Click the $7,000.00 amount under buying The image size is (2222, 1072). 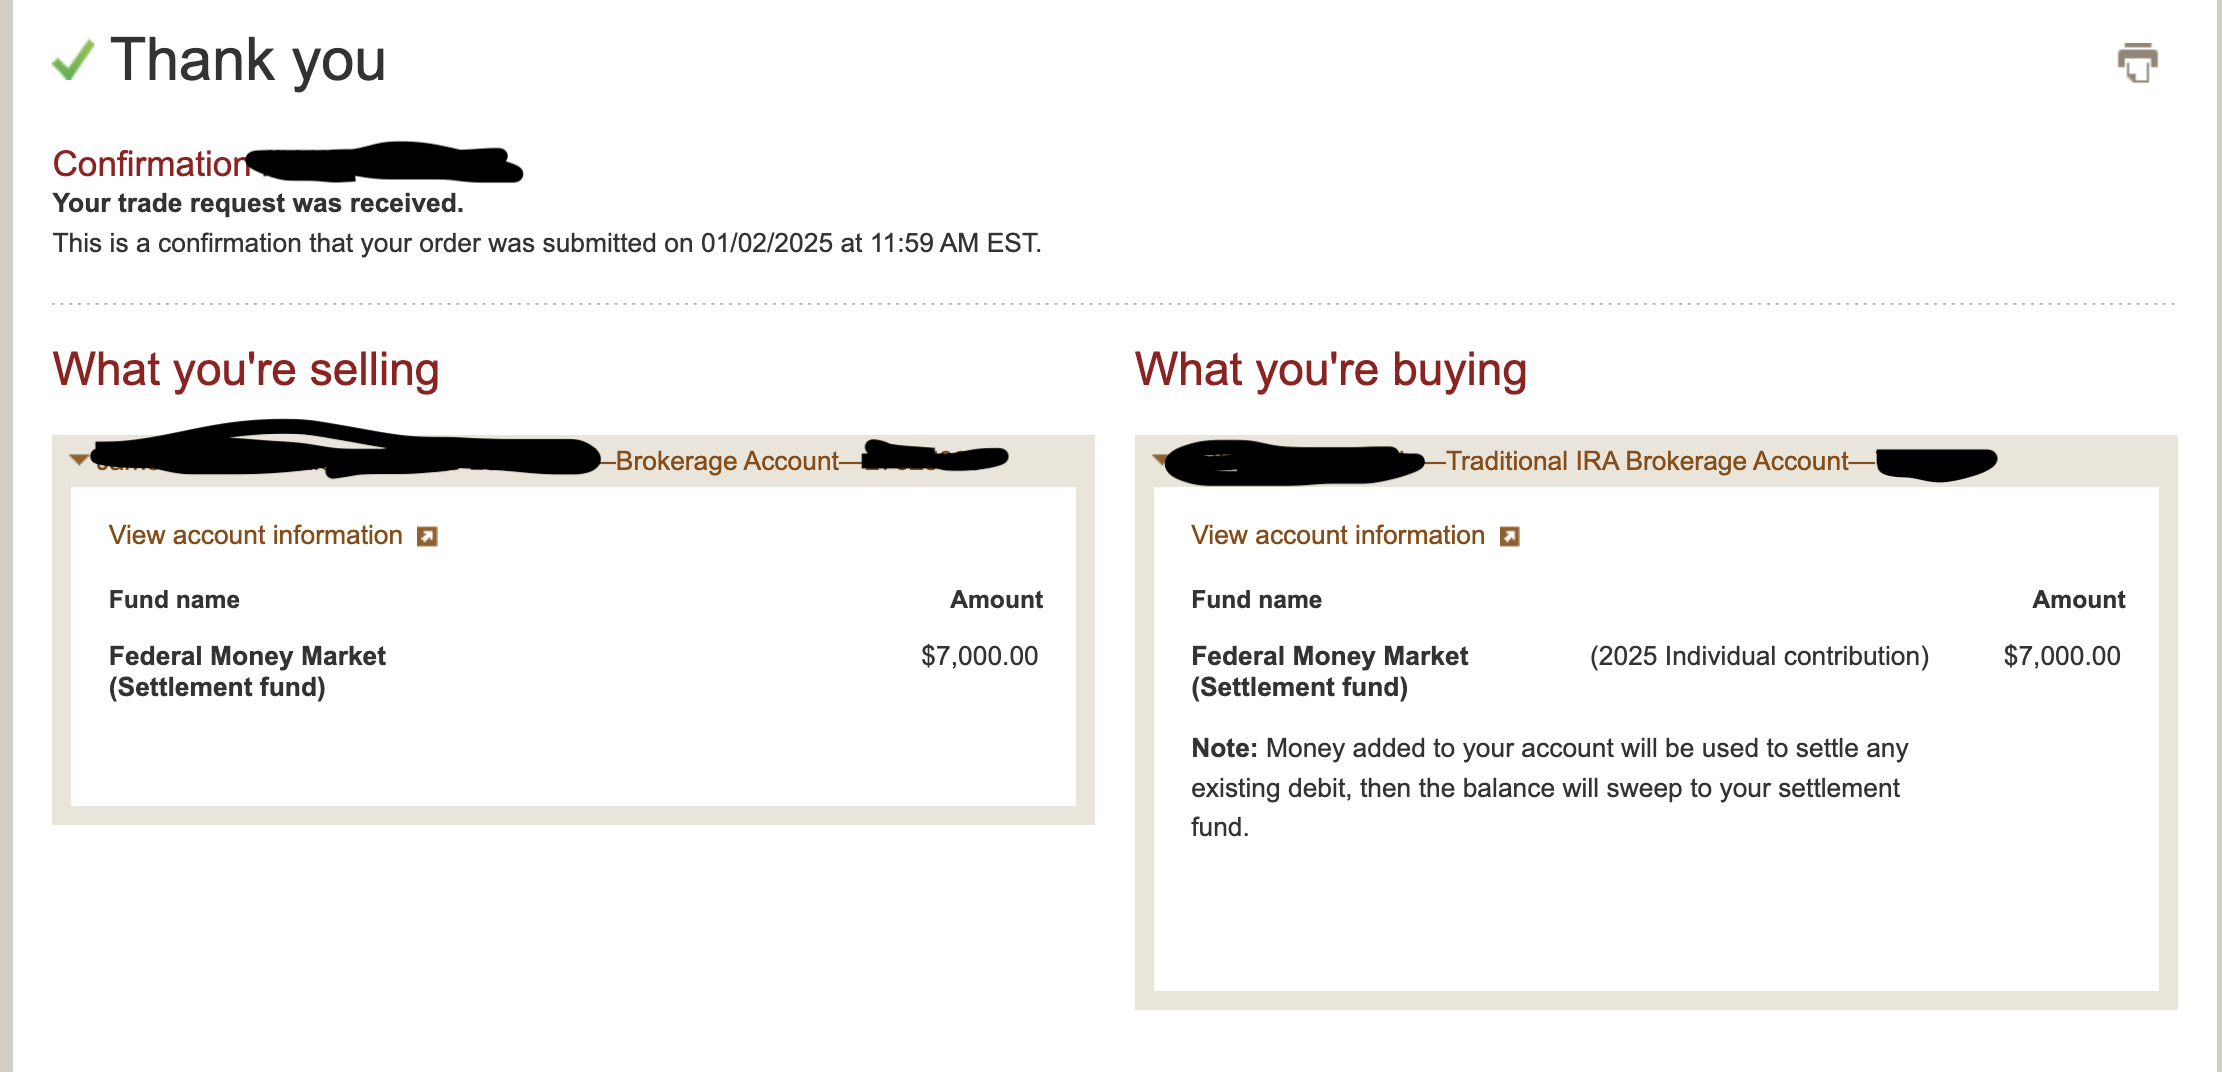pos(2061,656)
